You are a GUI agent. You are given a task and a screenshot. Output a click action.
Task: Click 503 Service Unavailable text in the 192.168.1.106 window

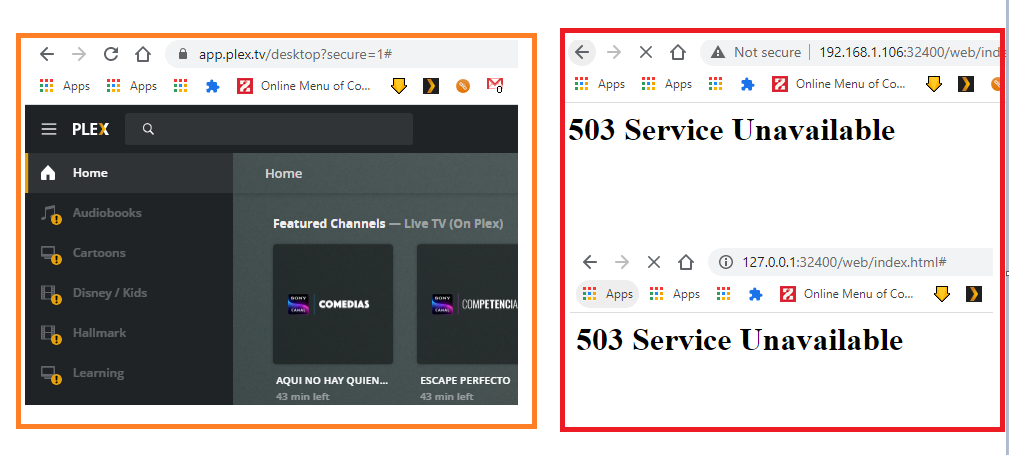(732, 130)
